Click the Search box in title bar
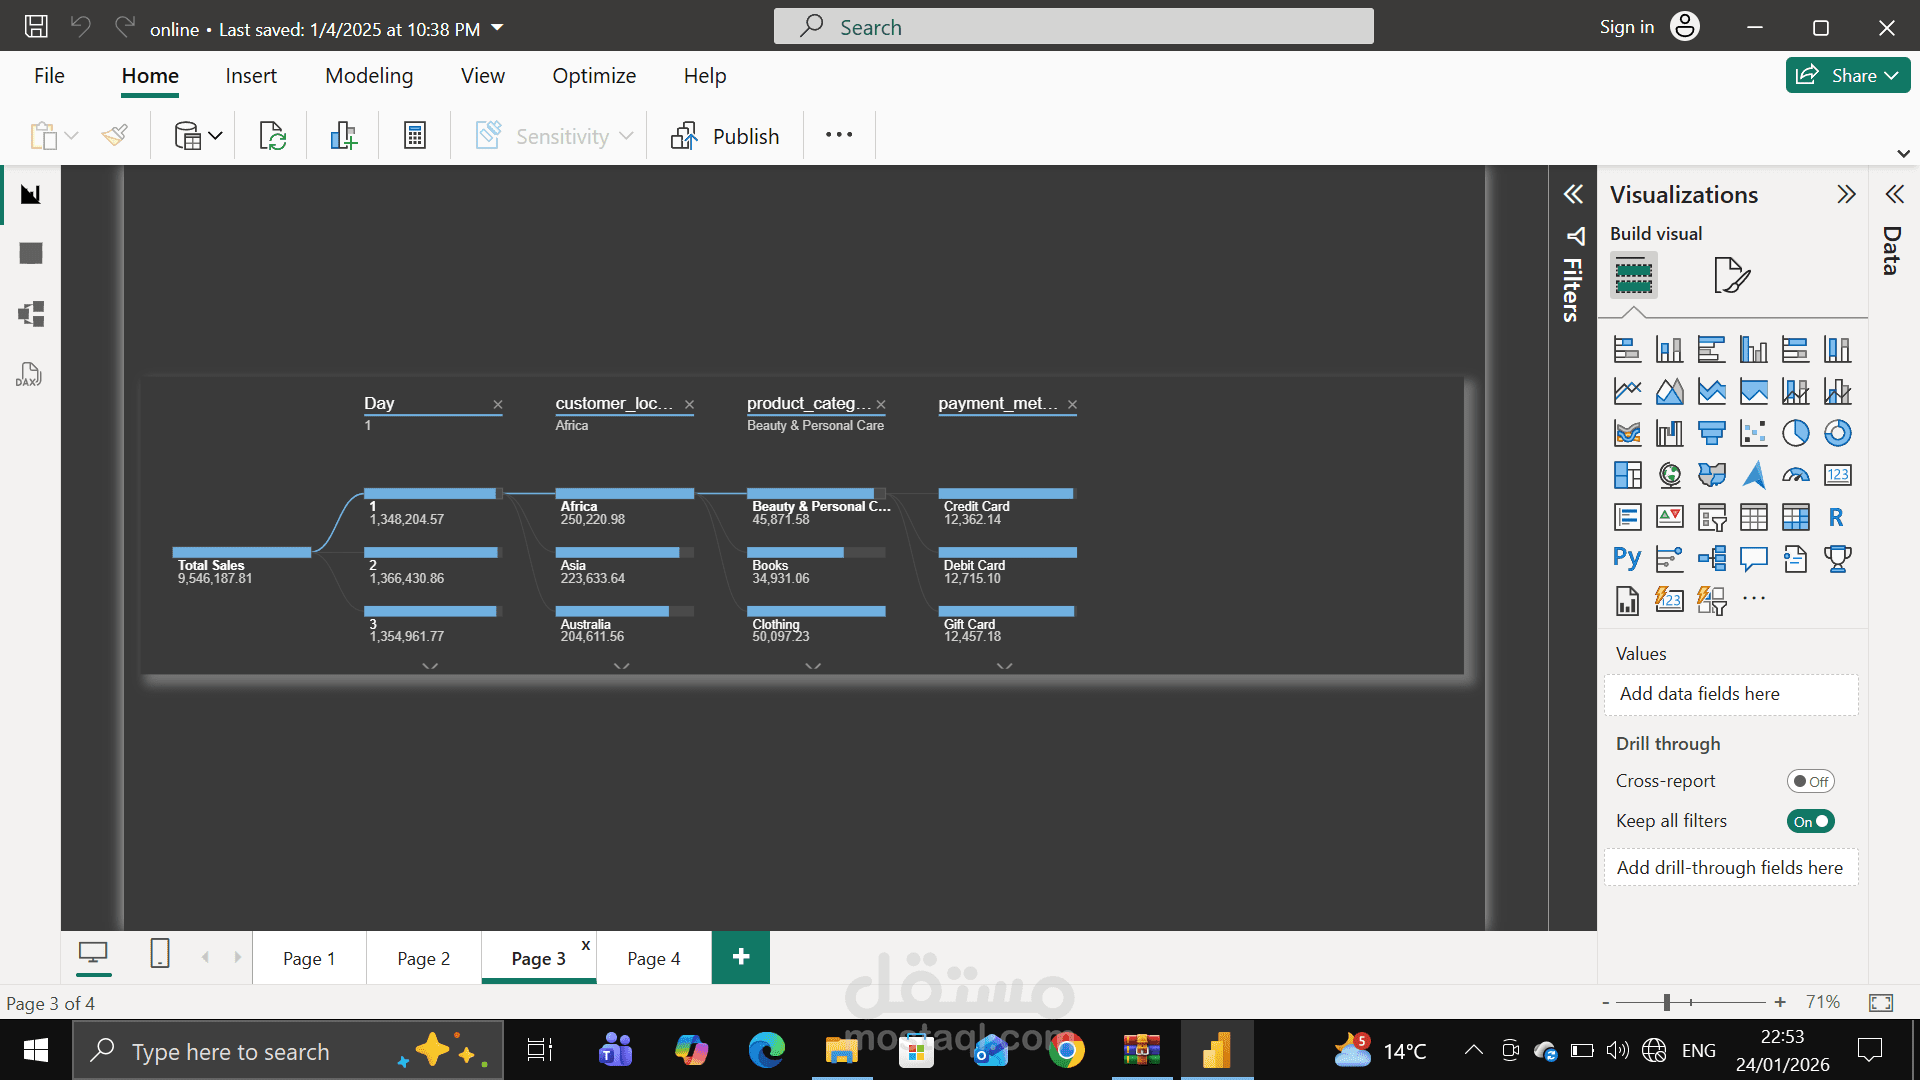1920x1080 pixels. tap(1073, 27)
